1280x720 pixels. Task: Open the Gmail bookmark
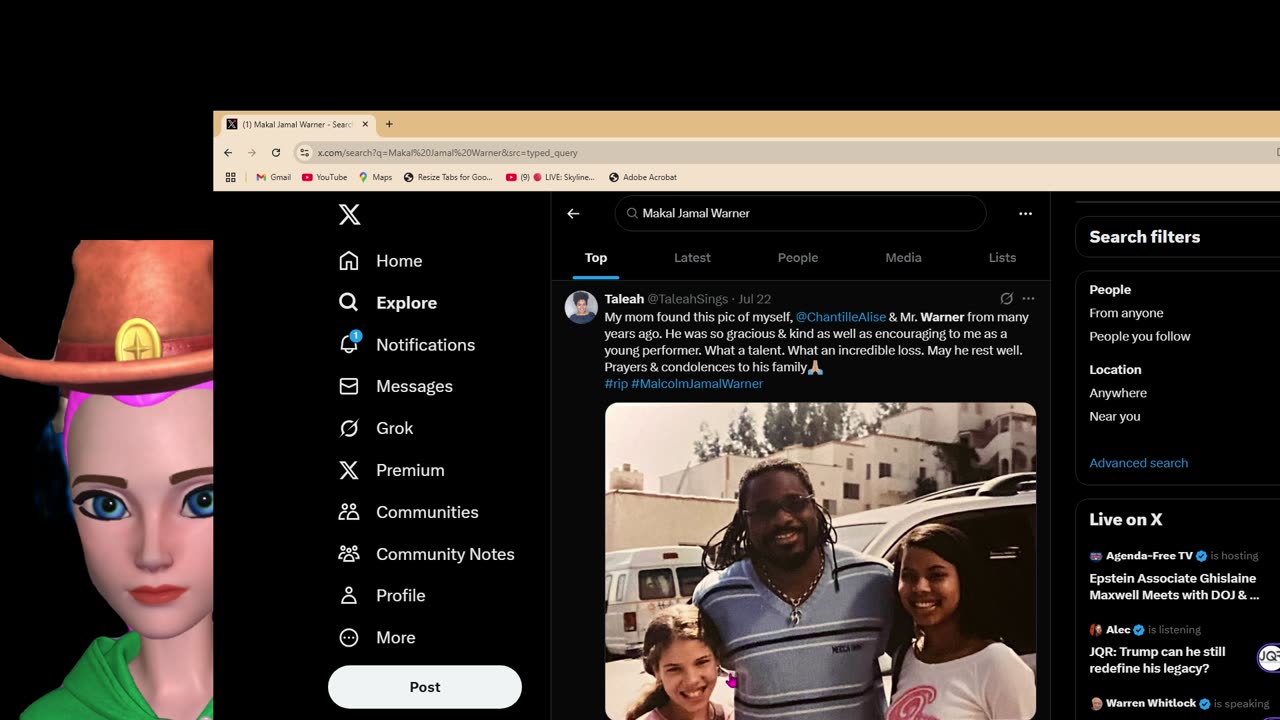click(x=273, y=177)
